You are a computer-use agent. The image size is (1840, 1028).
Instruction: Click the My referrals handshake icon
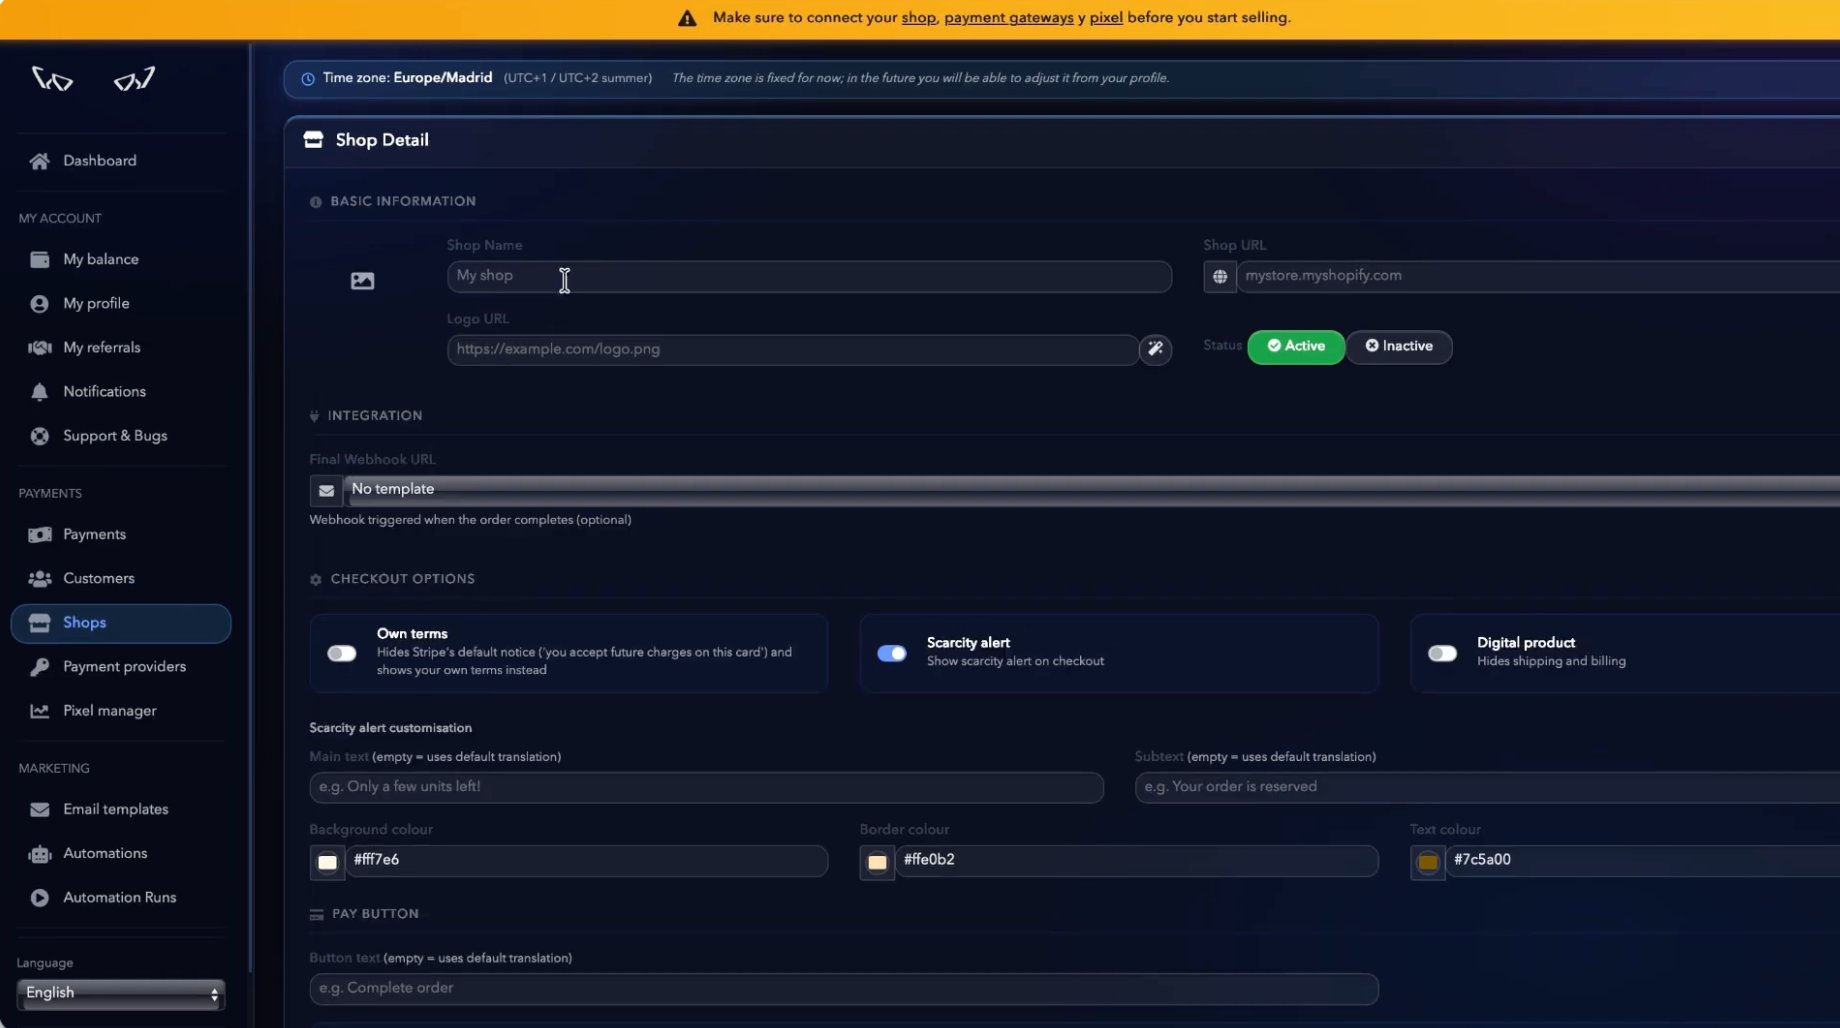click(39, 348)
